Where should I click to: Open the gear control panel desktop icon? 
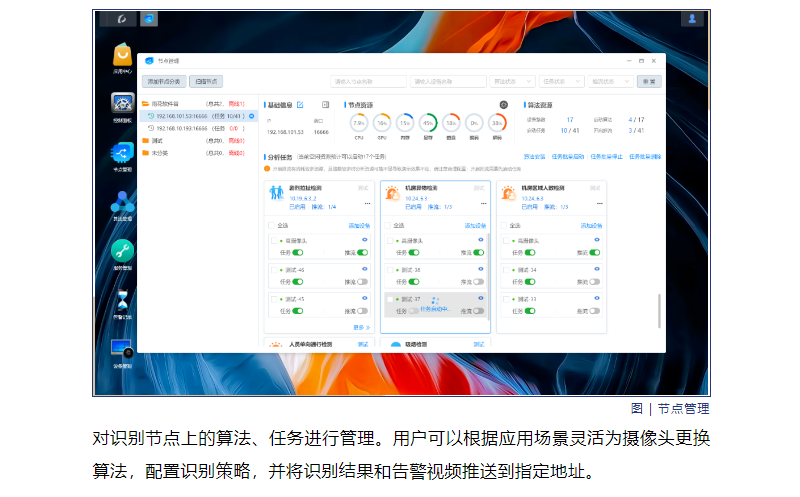tap(122, 104)
